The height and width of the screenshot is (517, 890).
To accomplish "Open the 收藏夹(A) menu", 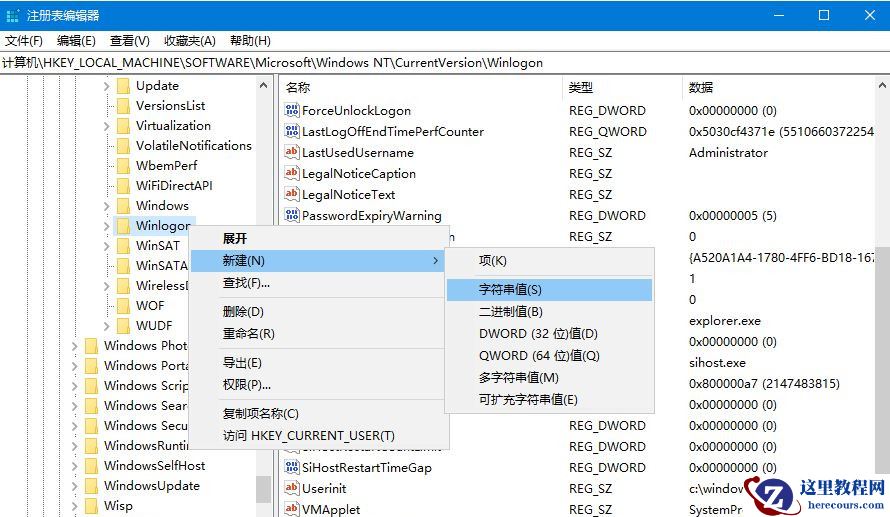I will (190, 41).
